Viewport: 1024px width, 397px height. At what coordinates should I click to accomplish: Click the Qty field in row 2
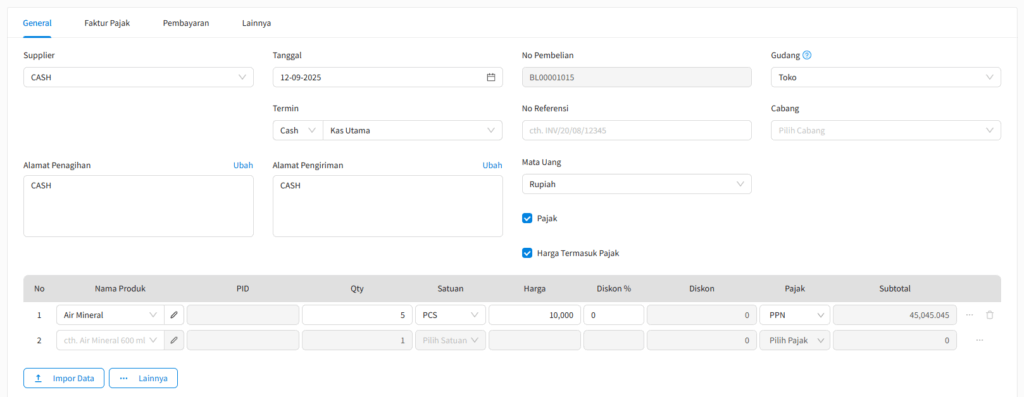(357, 340)
